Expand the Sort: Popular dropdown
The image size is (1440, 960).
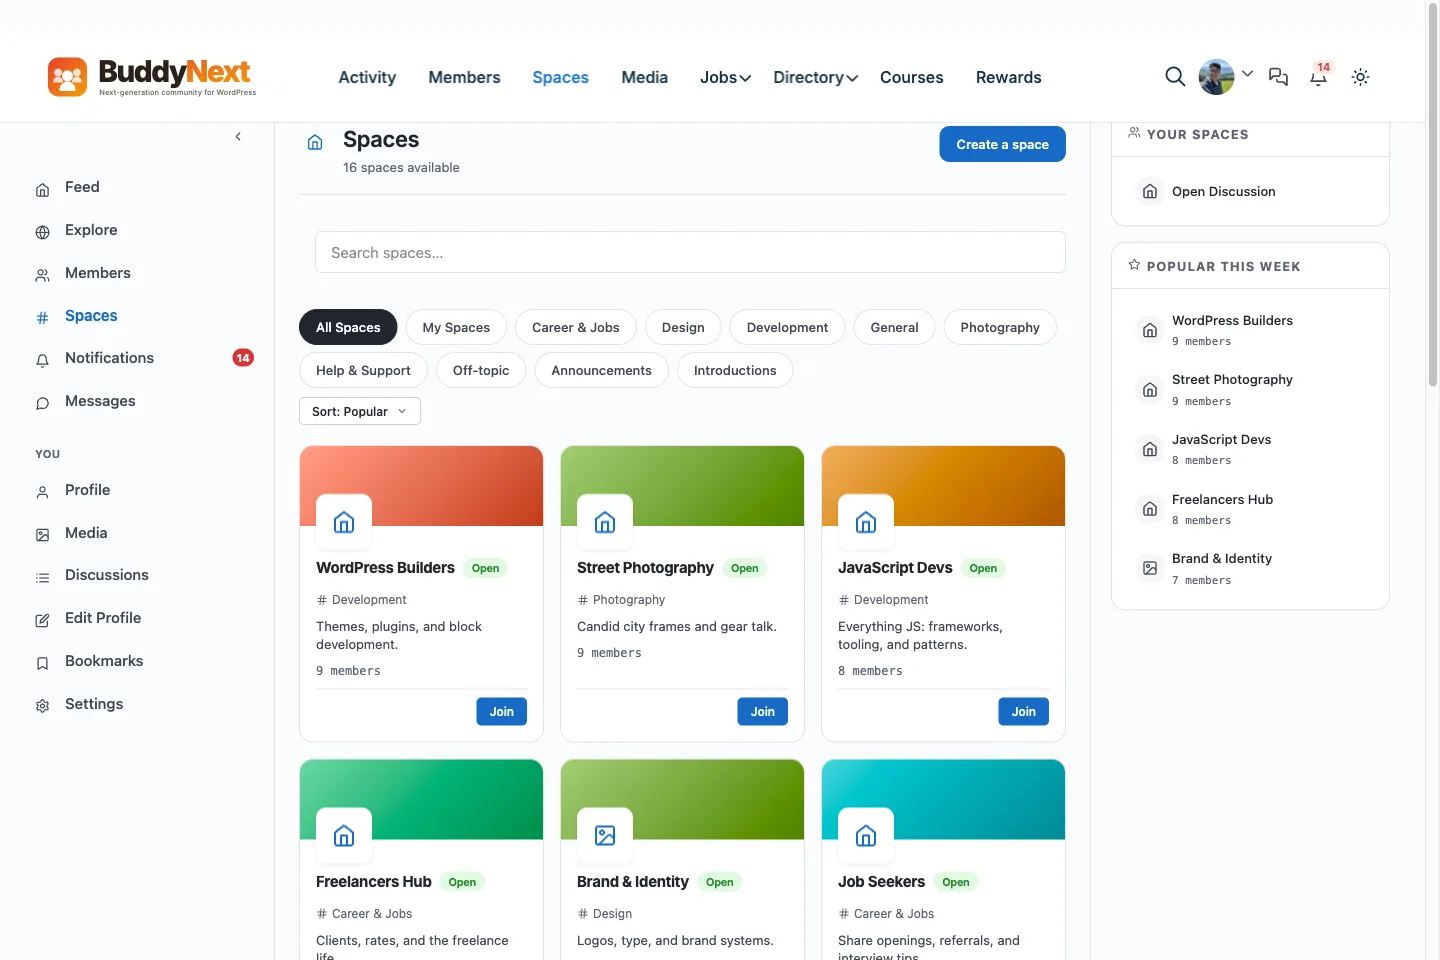[360, 411]
